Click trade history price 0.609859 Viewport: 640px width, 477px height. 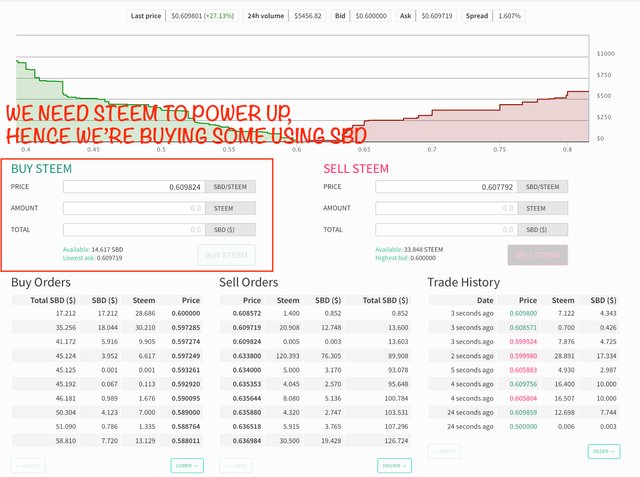(x=523, y=412)
